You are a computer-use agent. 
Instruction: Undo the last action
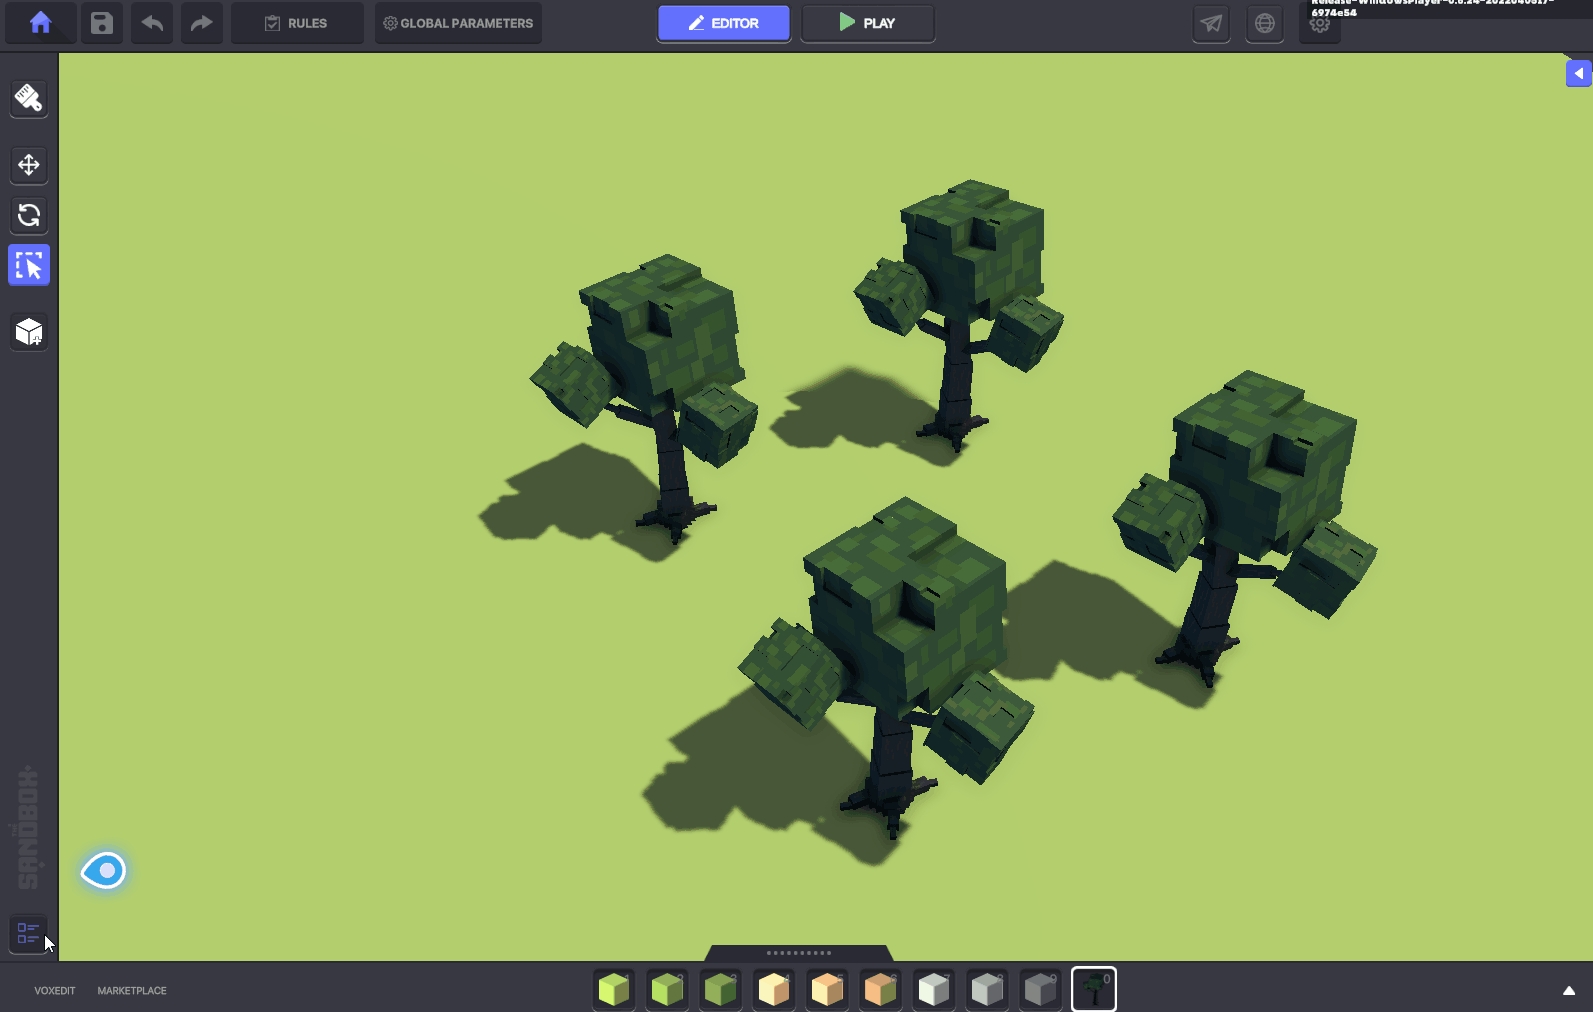152,23
